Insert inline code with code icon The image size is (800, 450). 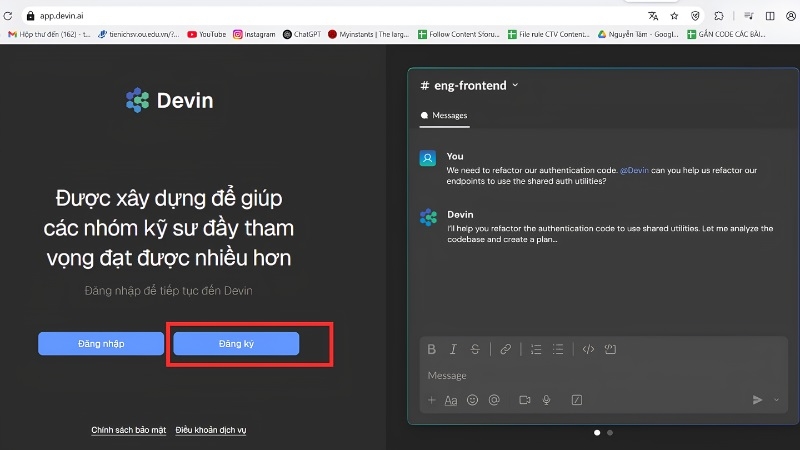[588, 349]
